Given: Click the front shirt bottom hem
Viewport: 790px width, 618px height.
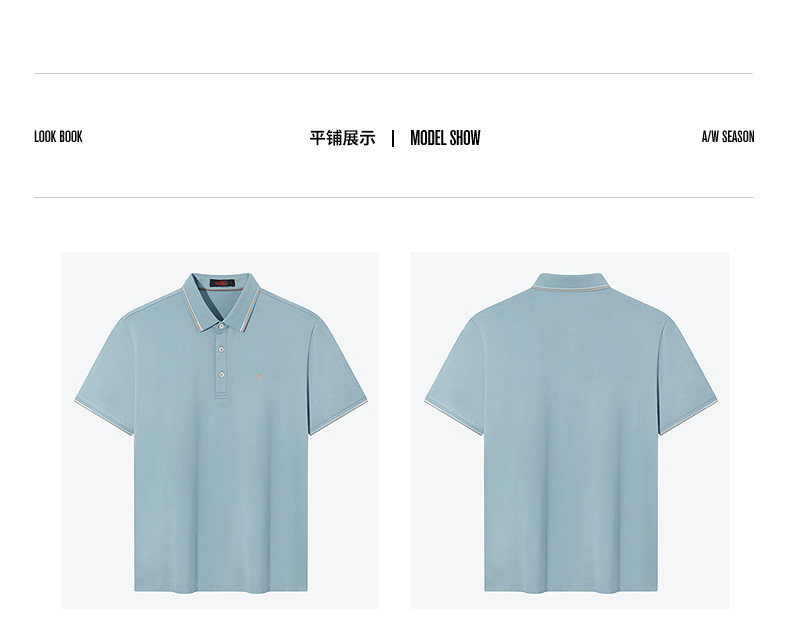Looking at the screenshot, I should 221,588.
